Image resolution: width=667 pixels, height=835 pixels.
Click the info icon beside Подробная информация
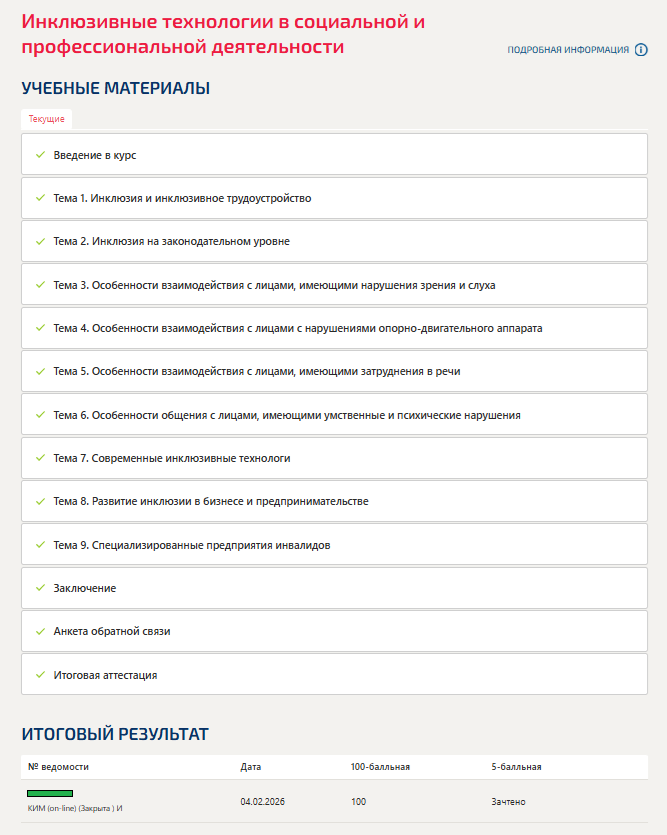click(x=642, y=50)
